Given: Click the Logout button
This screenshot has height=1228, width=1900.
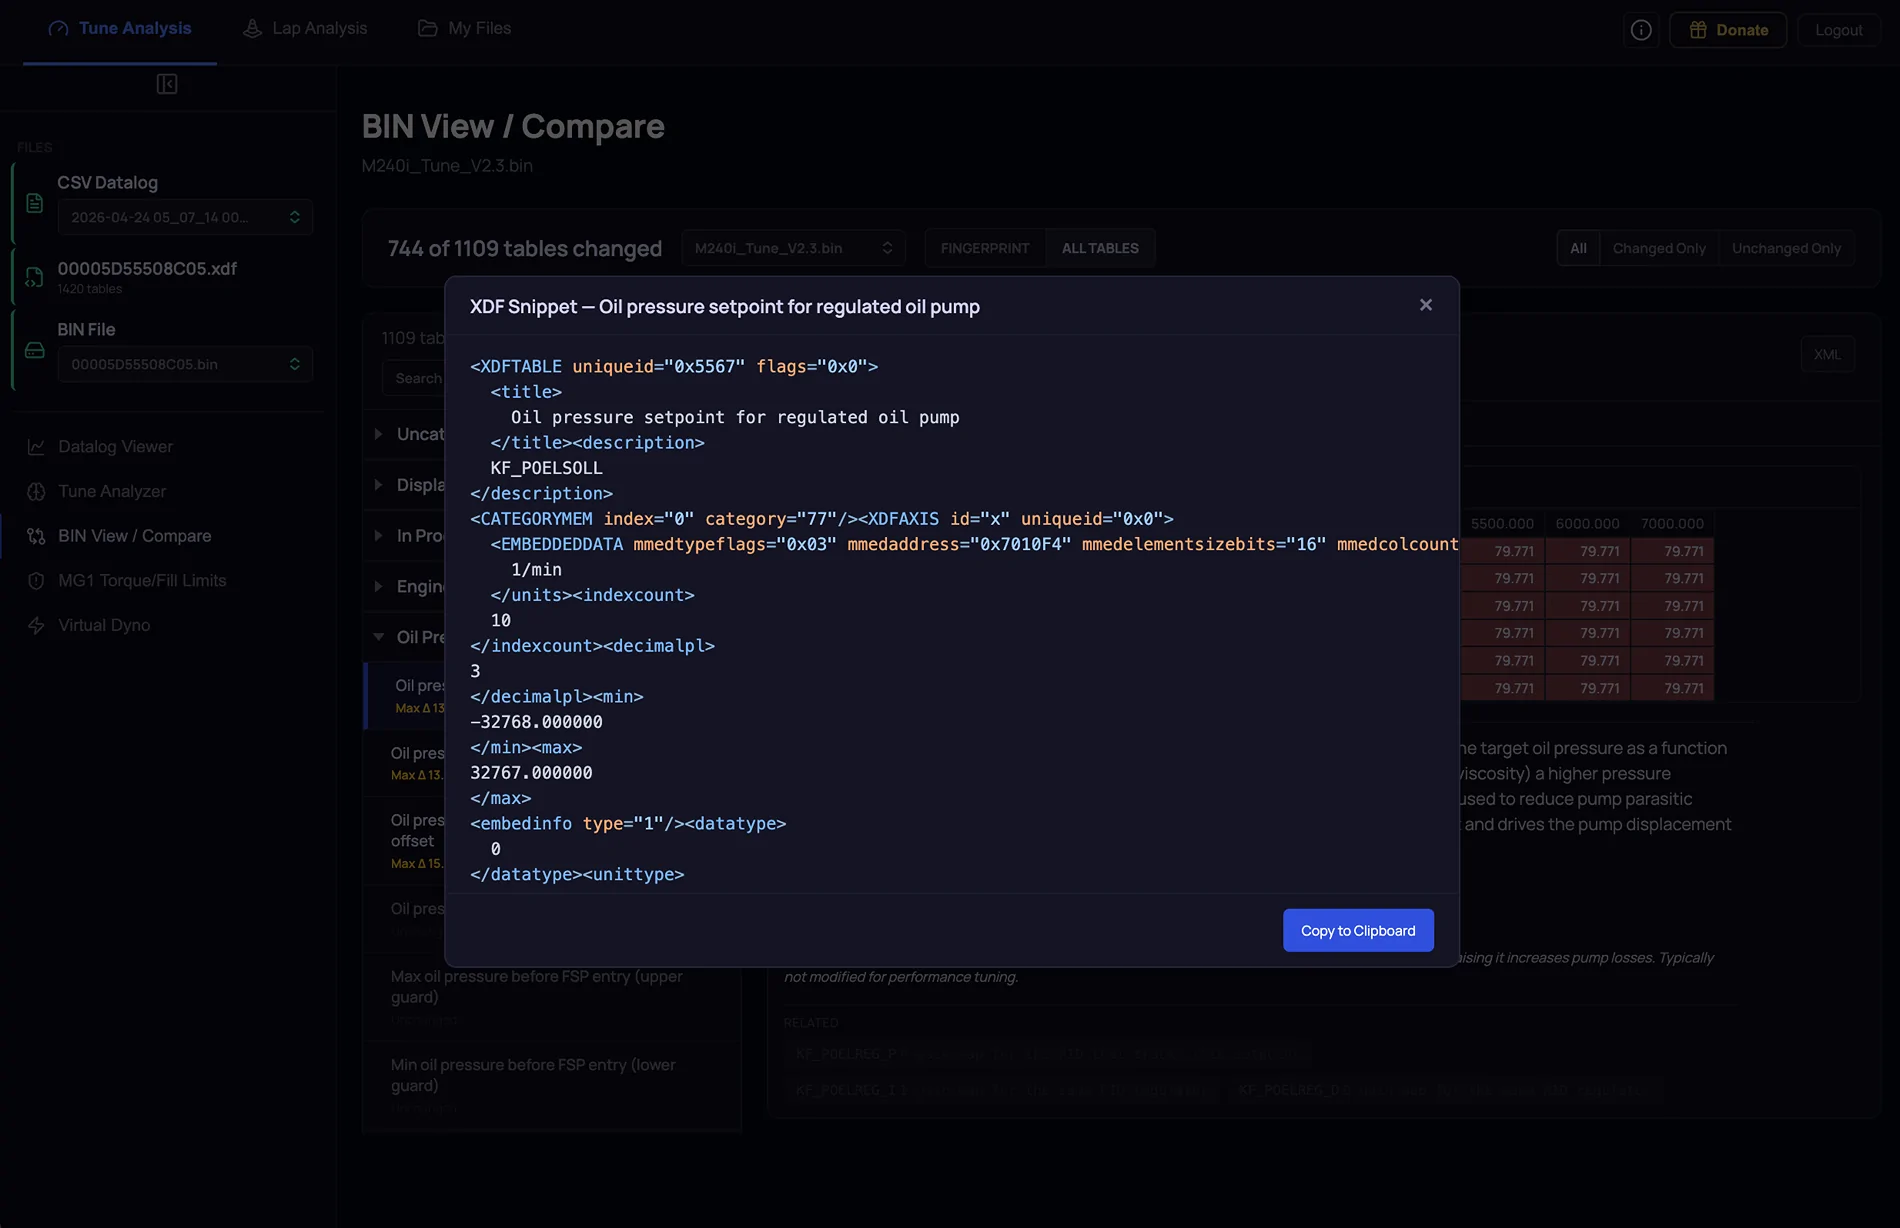Looking at the screenshot, I should [1838, 30].
